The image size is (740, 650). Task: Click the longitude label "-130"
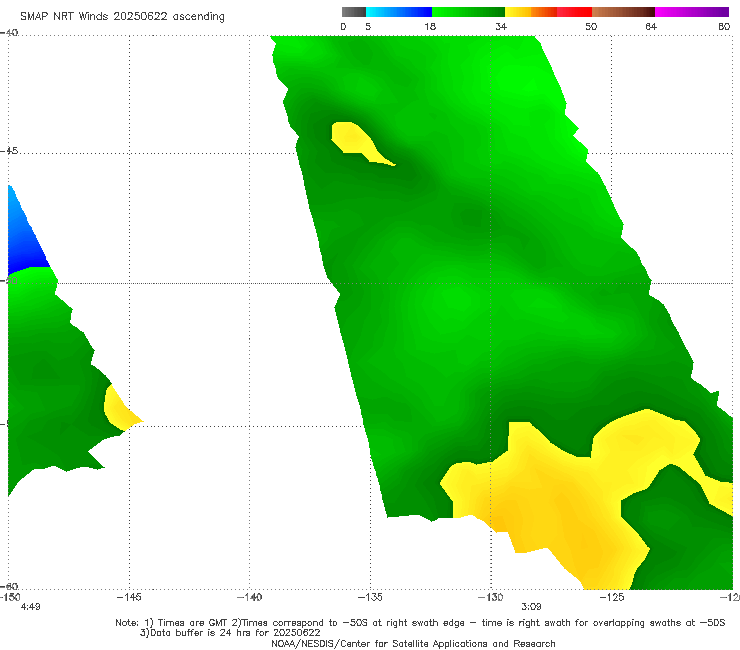pyautogui.click(x=490, y=597)
